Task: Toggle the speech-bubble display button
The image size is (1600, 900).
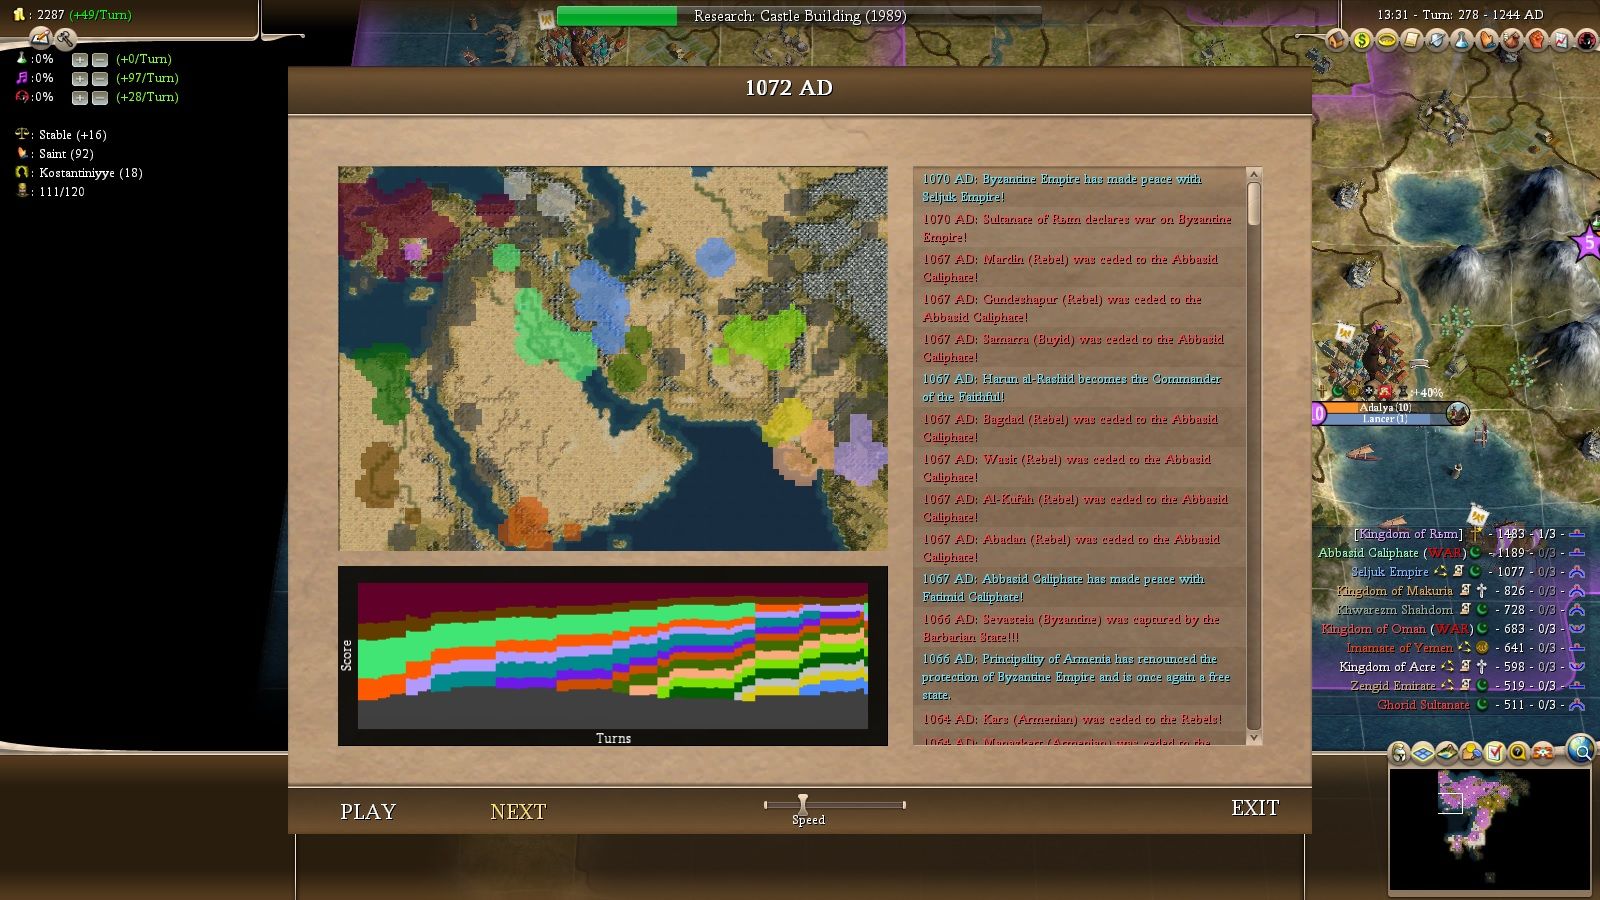Action: (x=1471, y=752)
